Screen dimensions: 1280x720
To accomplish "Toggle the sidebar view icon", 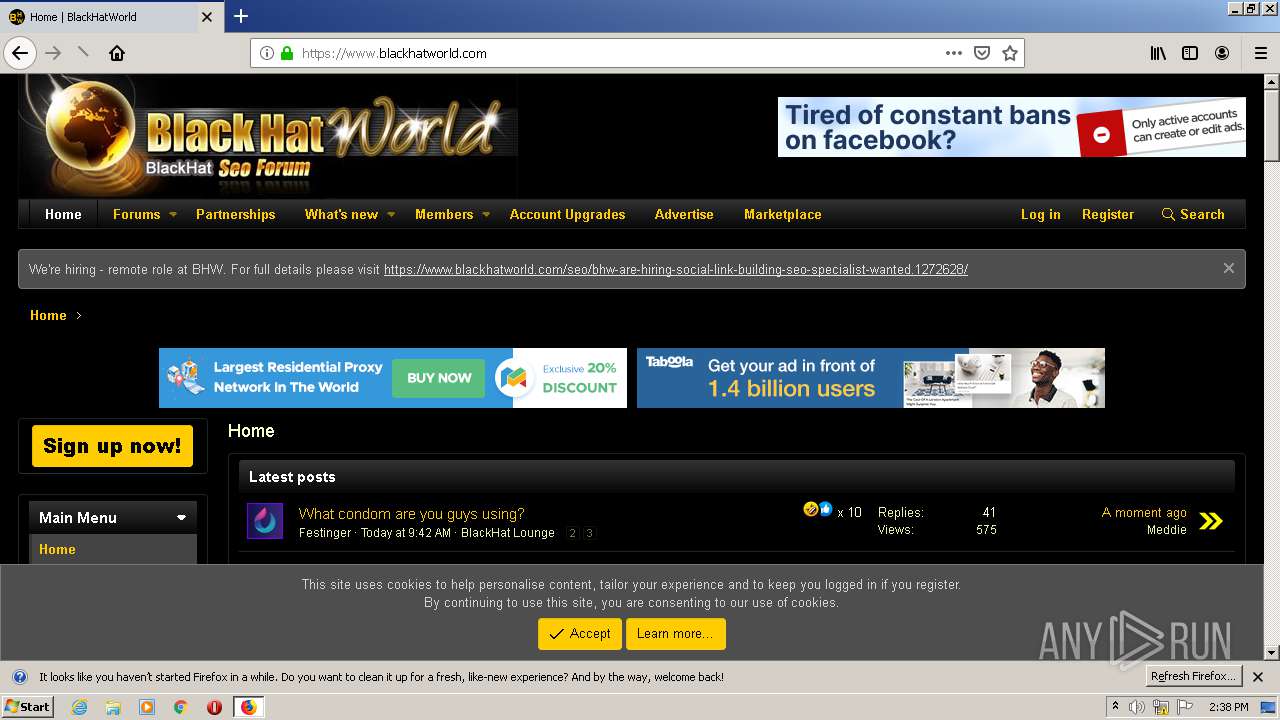I will [x=1190, y=53].
